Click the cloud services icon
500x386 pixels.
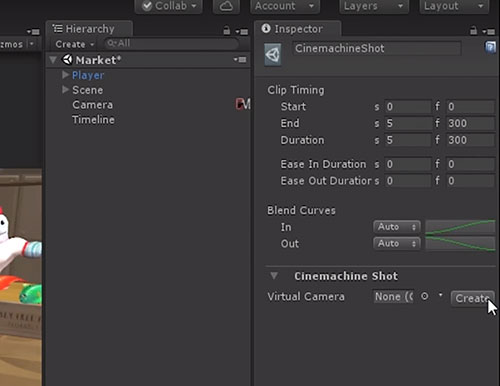click(x=226, y=6)
